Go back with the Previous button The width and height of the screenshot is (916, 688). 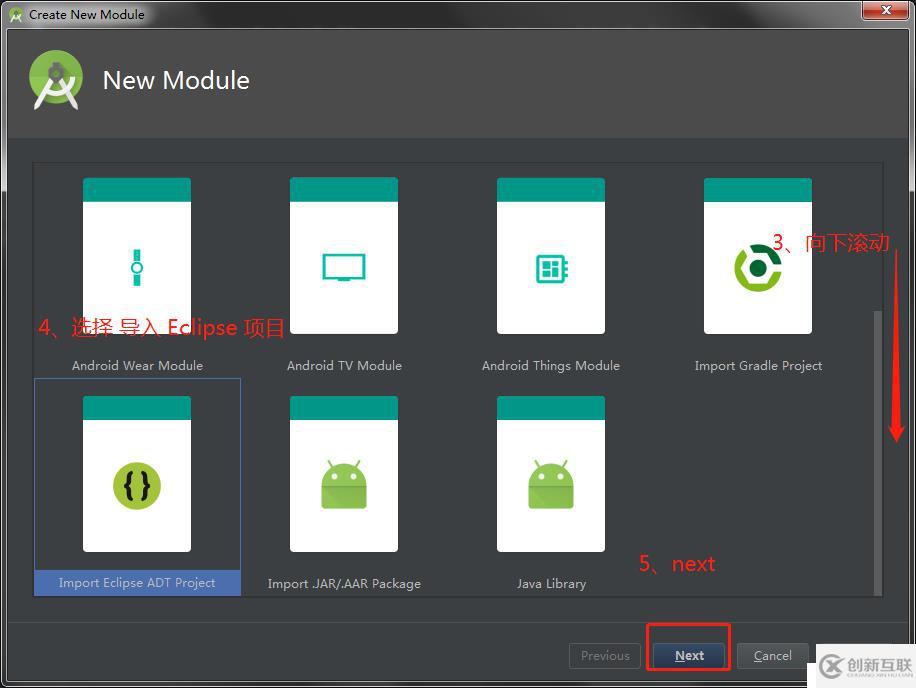[x=605, y=656]
